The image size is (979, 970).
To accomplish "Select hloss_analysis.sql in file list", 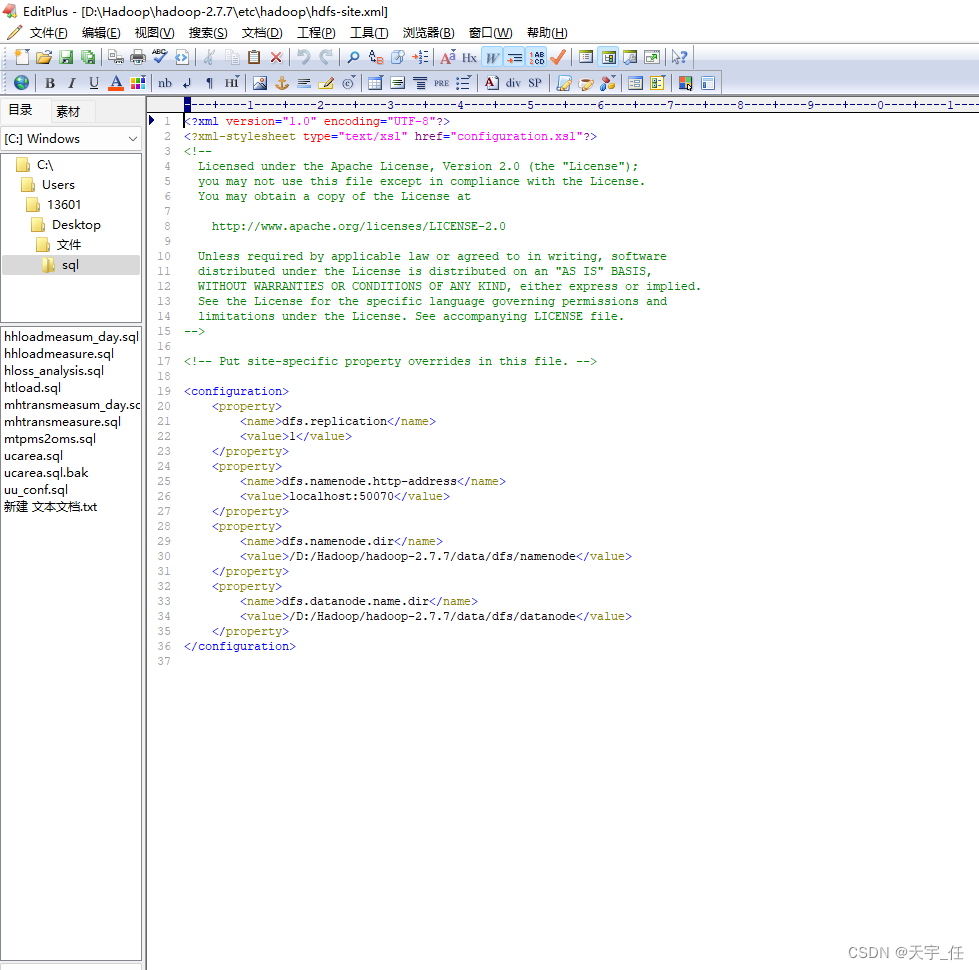I will coord(54,371).
